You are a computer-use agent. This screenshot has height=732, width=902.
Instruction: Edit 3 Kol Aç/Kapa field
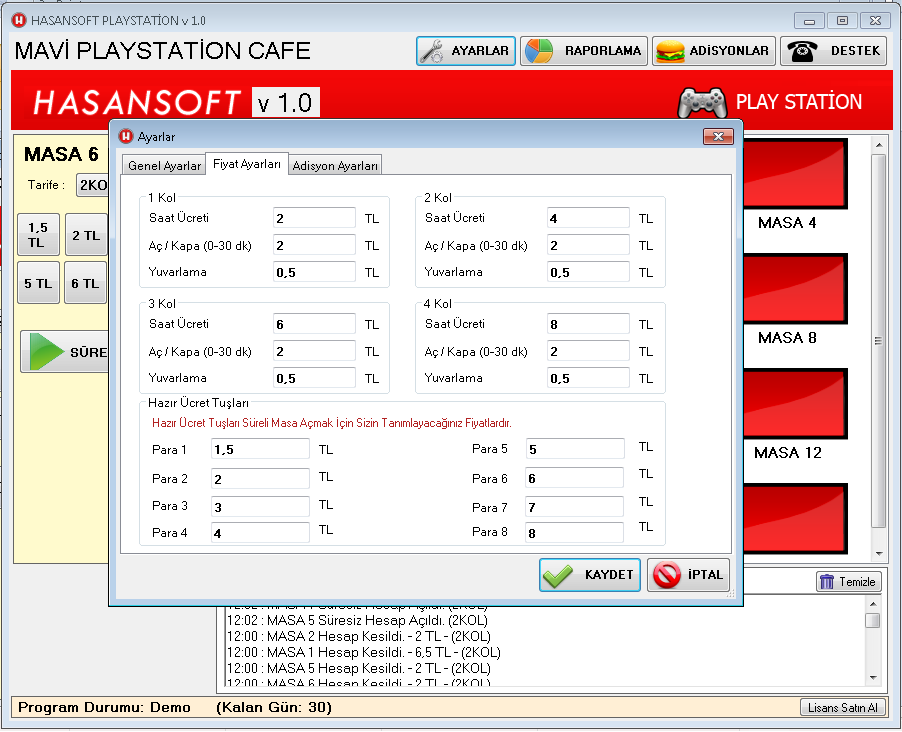314,351
